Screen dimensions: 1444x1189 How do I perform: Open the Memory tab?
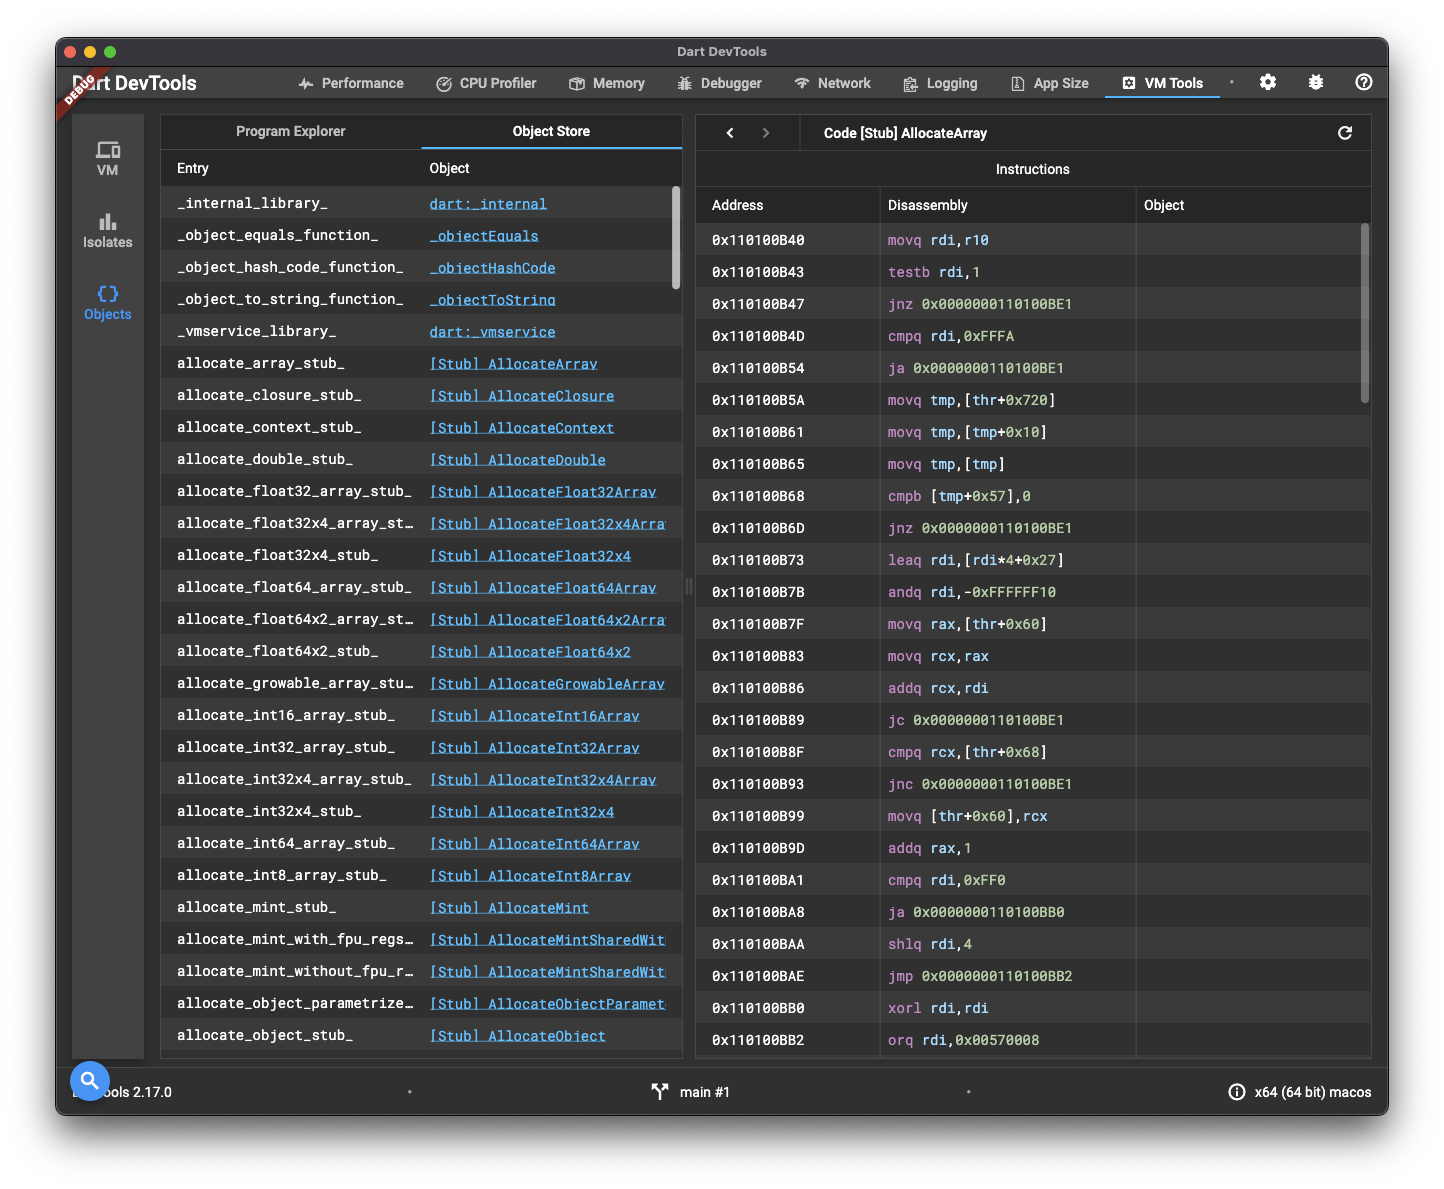point(607,83)
